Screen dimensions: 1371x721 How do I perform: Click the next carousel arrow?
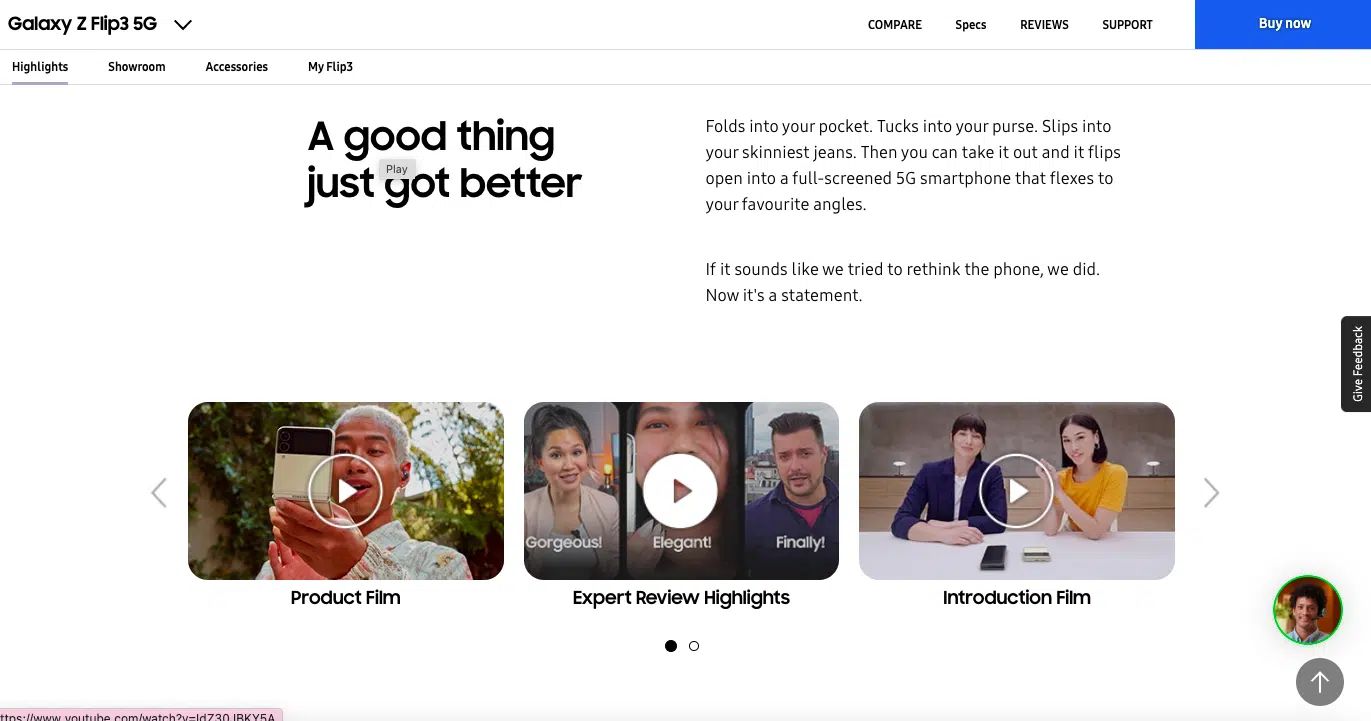[x=1211, y=492]
